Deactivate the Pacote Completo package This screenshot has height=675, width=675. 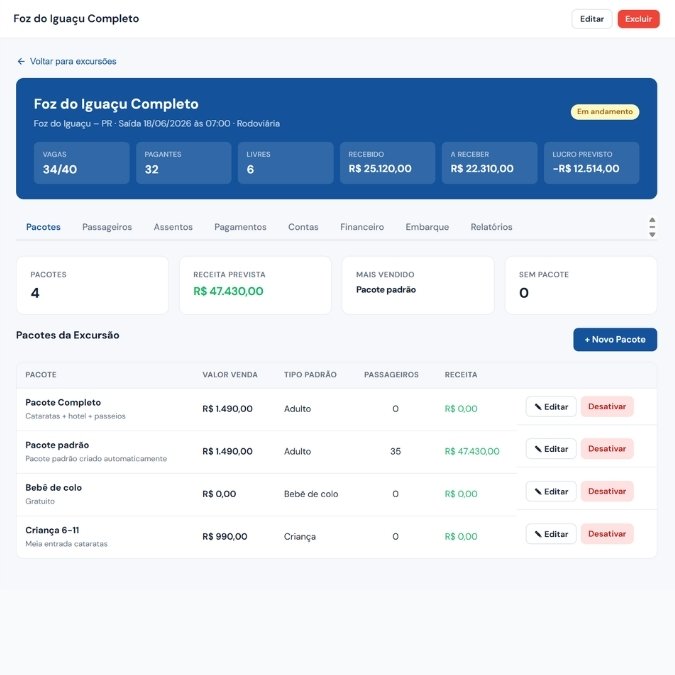click(x=607, y=407)
